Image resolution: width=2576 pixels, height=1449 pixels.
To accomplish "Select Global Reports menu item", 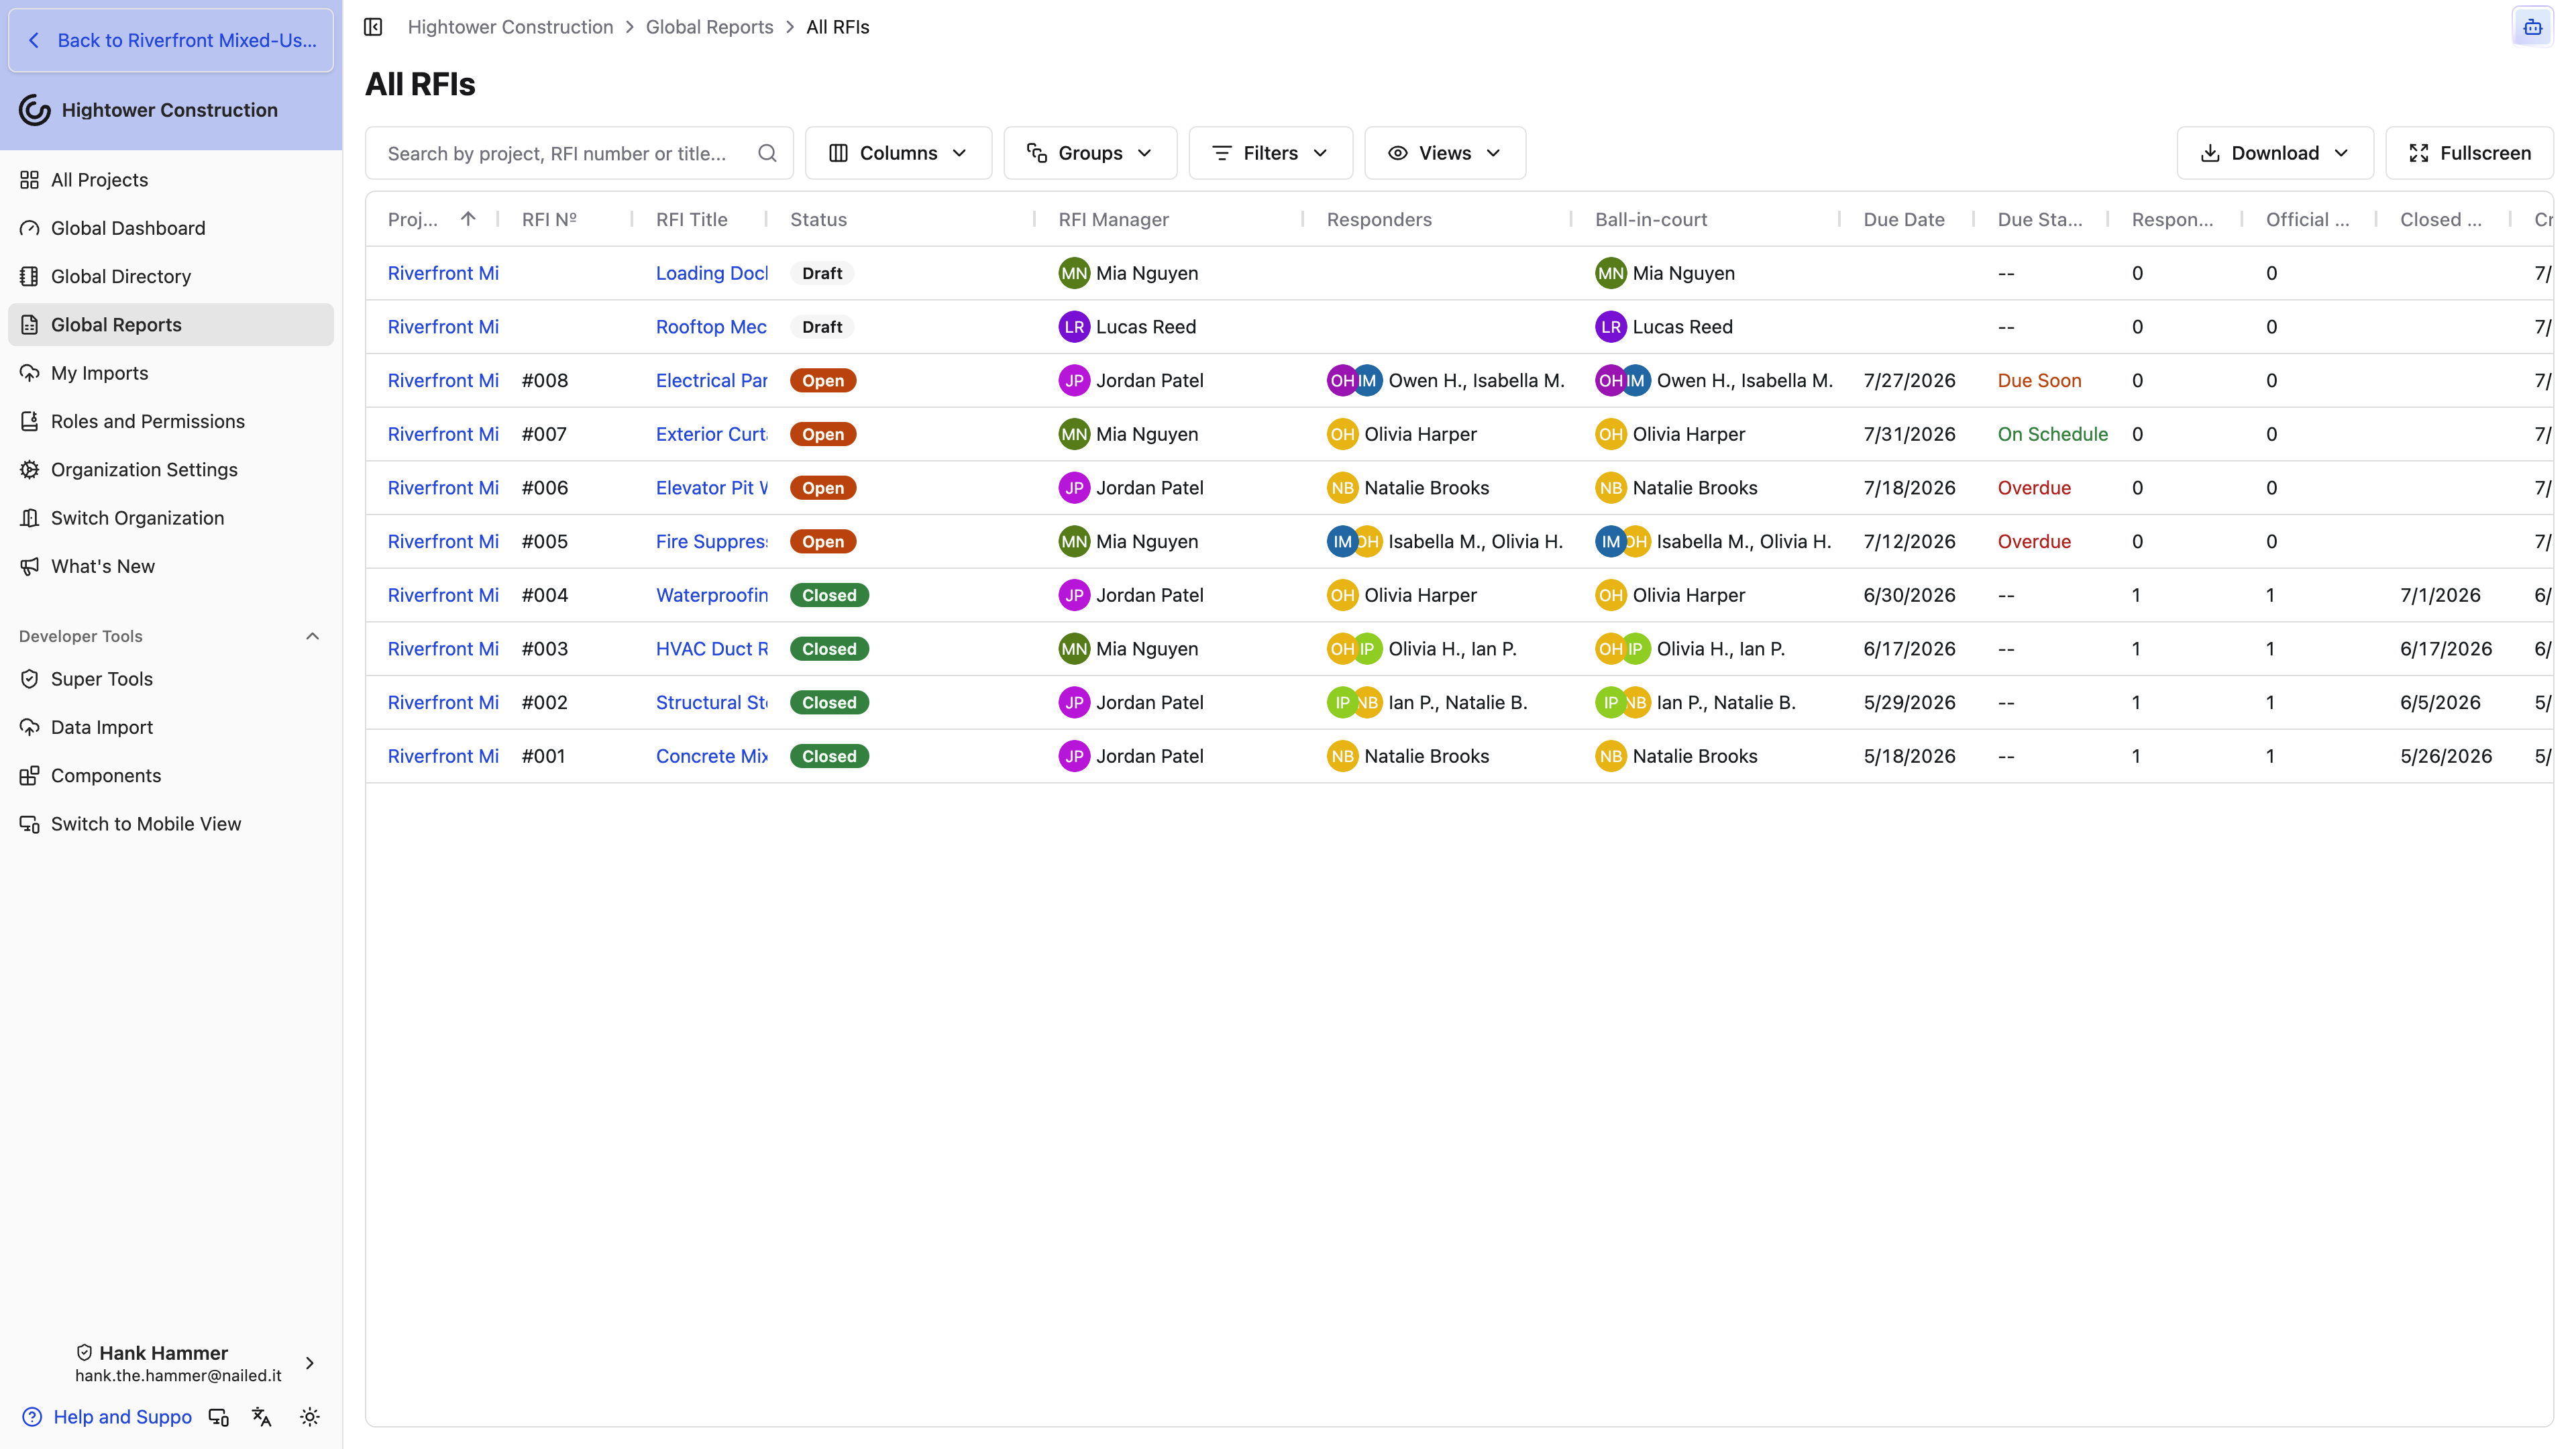I will 171,325.
